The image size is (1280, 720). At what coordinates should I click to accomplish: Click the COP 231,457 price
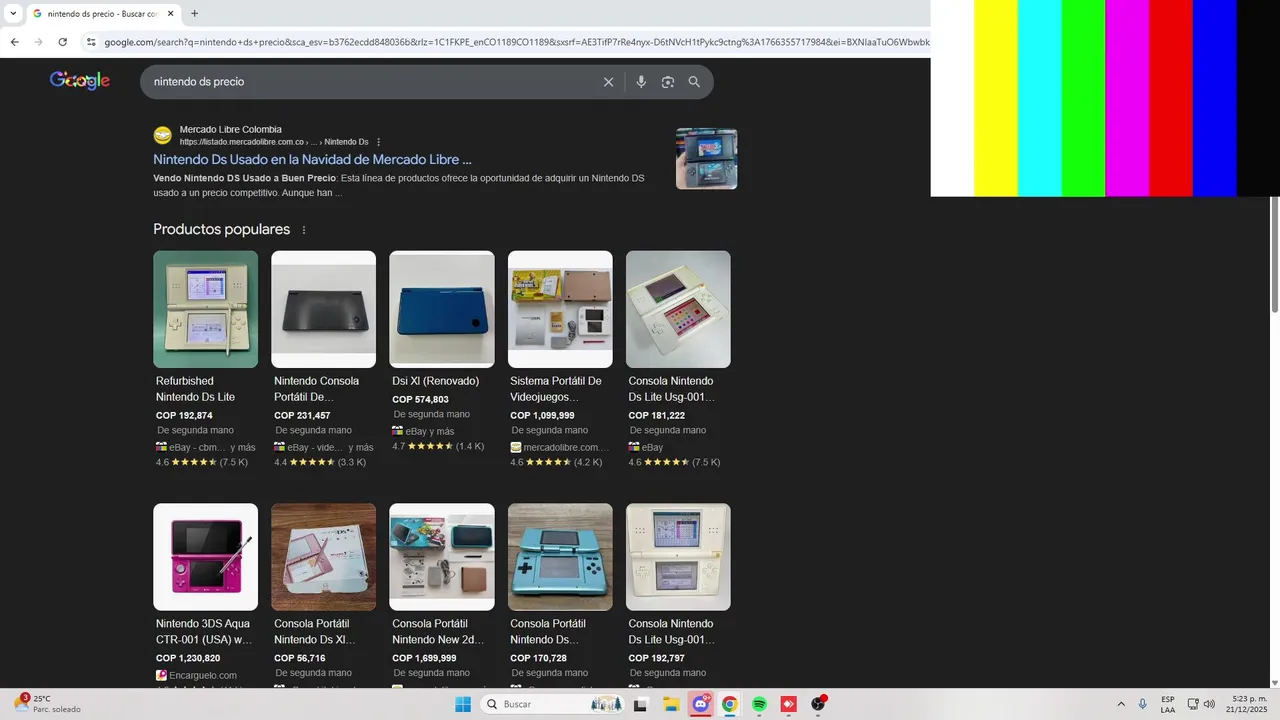pyautogui.click(x=302, y=415)
